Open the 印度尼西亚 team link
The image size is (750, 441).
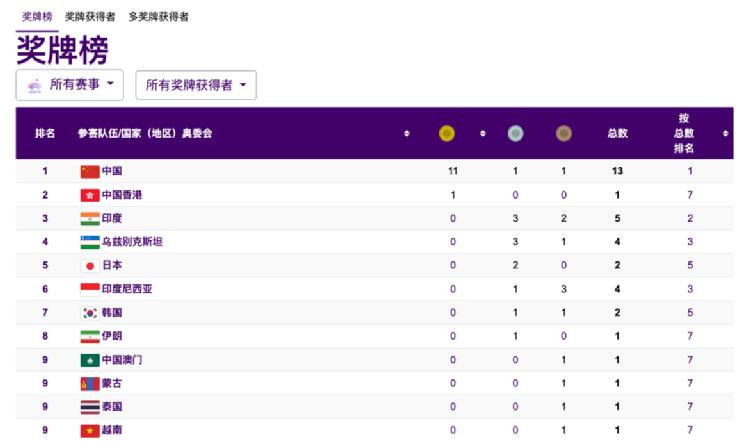(x=127, y=289)
